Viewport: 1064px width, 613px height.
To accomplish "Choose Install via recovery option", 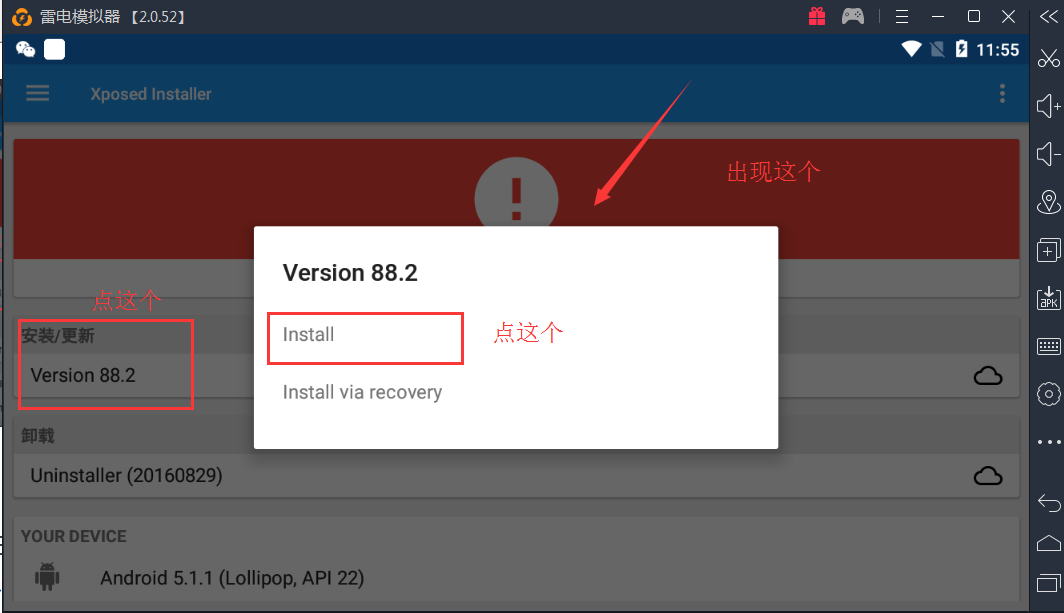I will click(x=362, y=392).
